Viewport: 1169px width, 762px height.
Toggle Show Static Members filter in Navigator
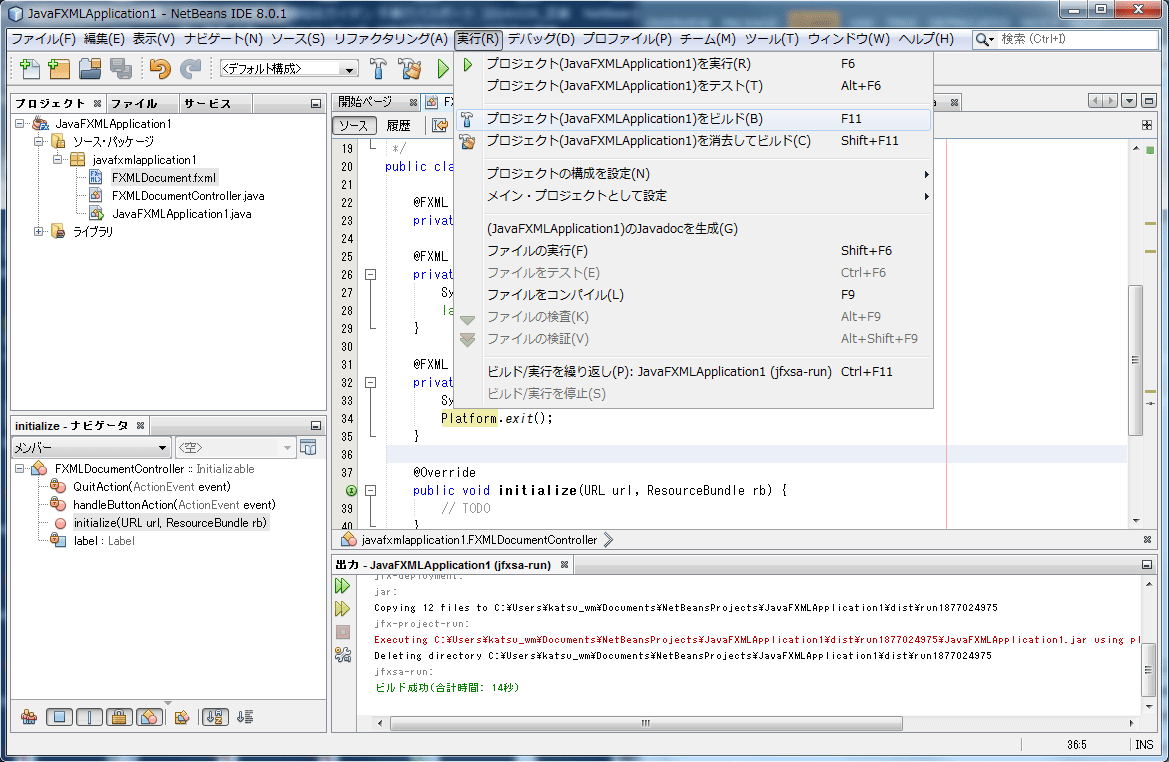coord(89,717)
